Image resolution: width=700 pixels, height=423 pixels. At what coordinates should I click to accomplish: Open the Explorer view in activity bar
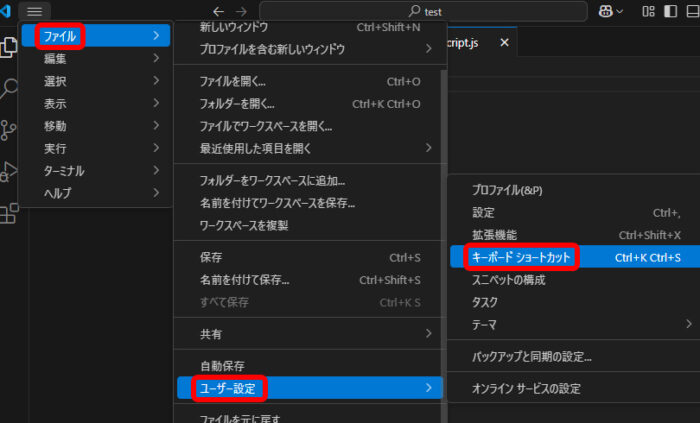pyautogui.click(x=10, y=47)
